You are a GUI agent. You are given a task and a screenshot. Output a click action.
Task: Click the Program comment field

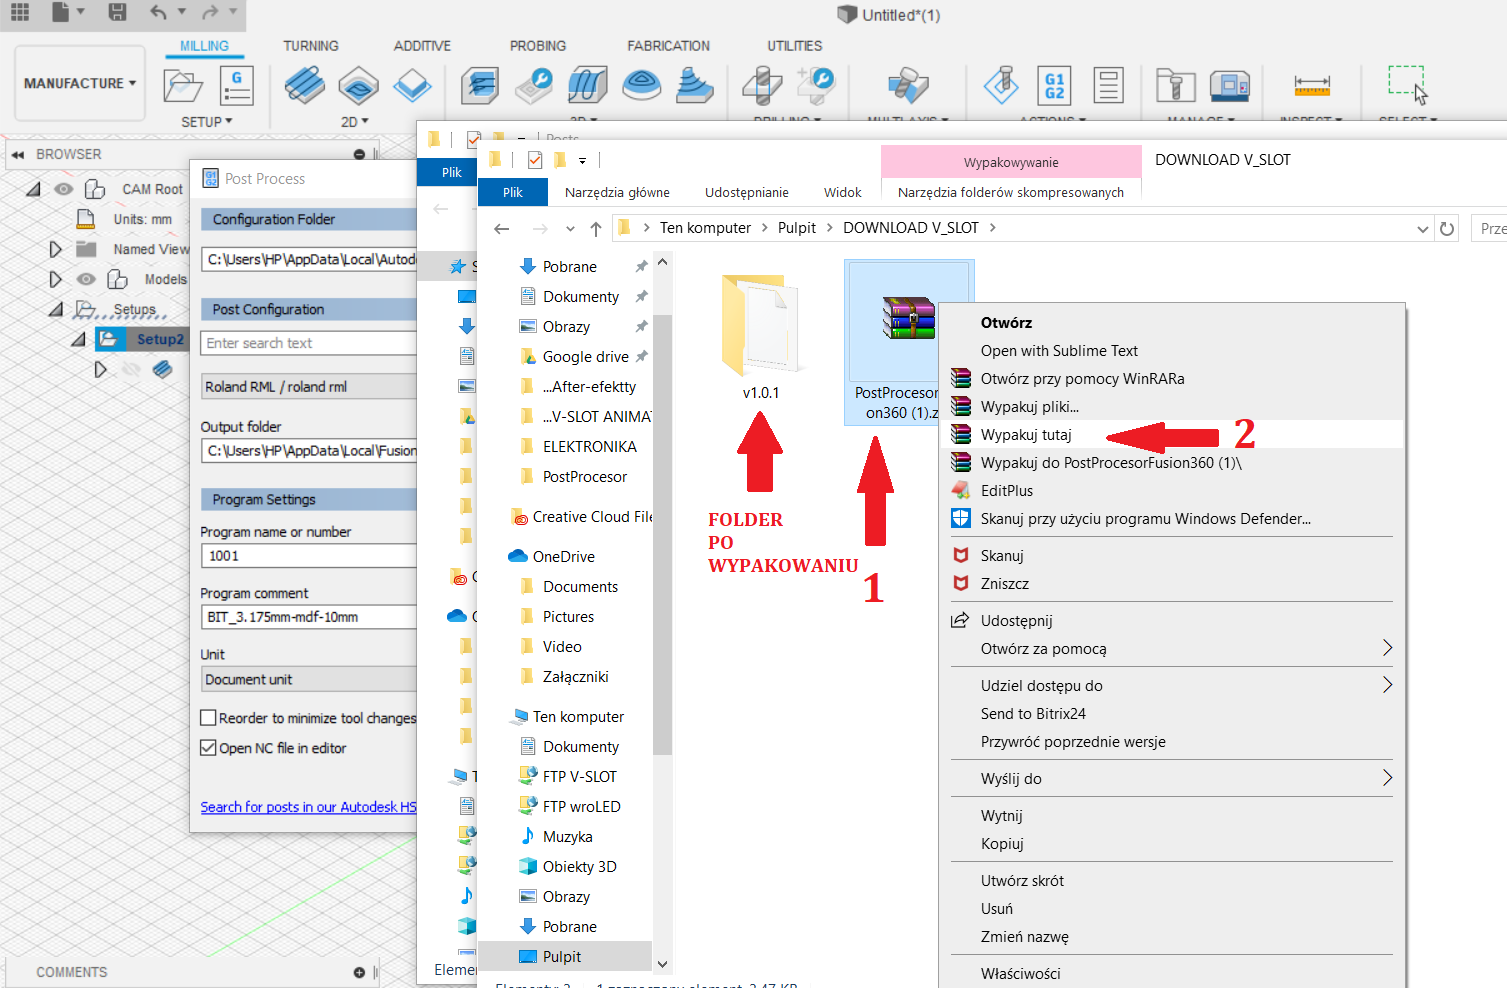(309, 617)
